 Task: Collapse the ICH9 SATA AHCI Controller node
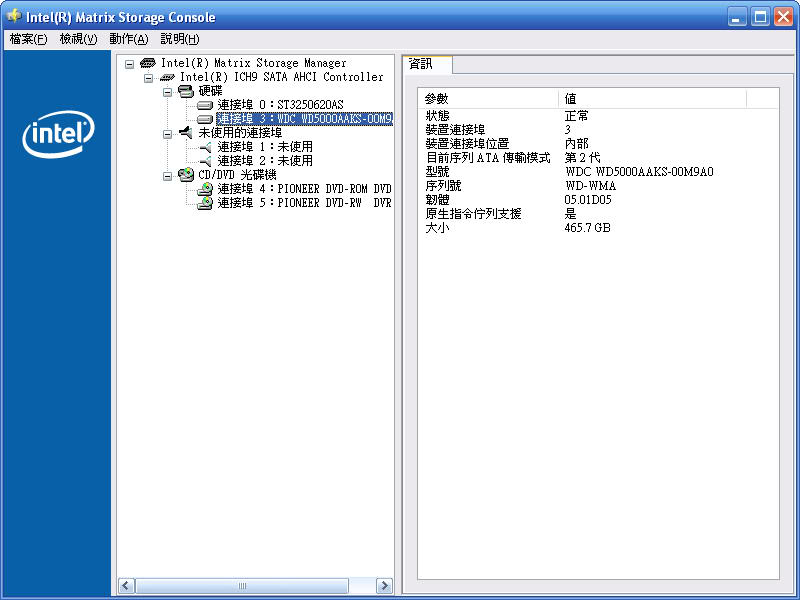tap(148, 78)
